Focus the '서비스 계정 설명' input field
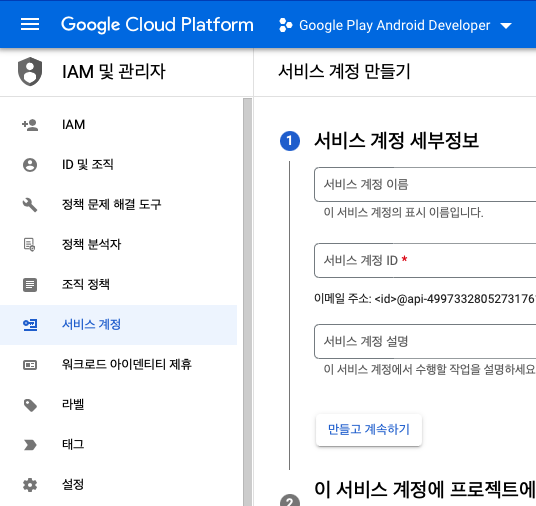536x506 pixels. click(425, 341)
